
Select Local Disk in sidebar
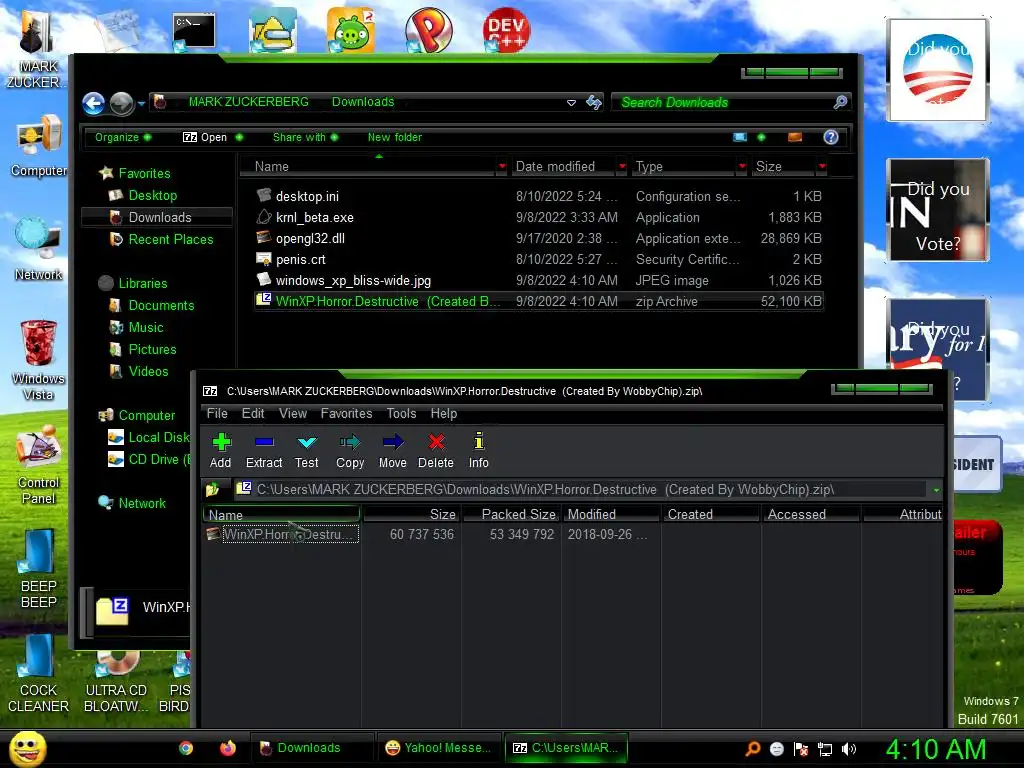click(150, 437)
